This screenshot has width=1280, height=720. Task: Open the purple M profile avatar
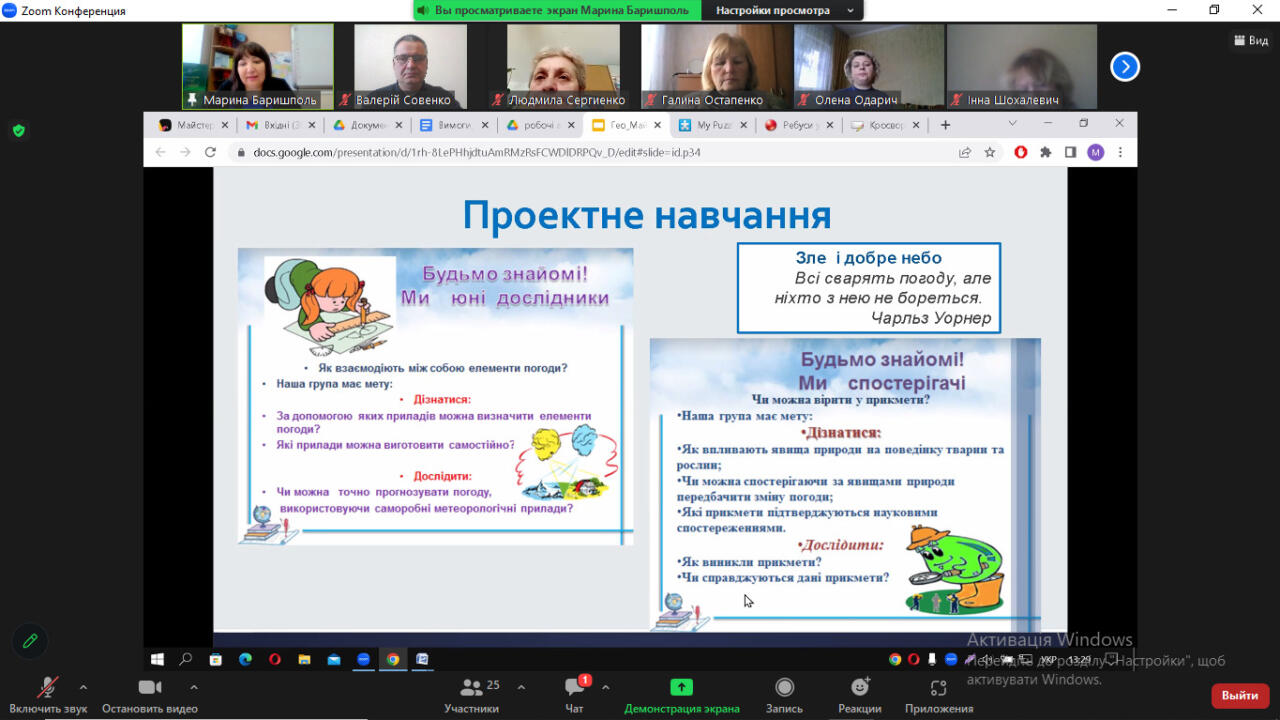pos(1096,152)
